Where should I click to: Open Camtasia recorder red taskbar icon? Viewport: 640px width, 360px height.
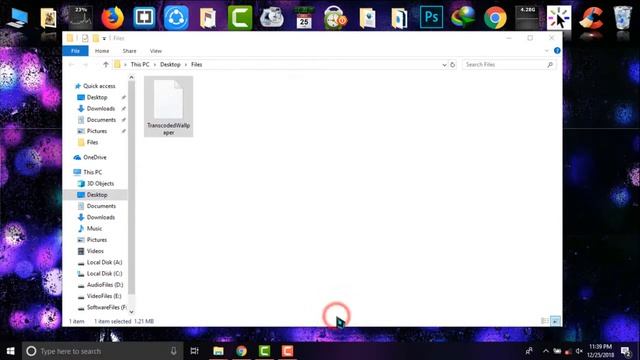[x=287, y=351]
